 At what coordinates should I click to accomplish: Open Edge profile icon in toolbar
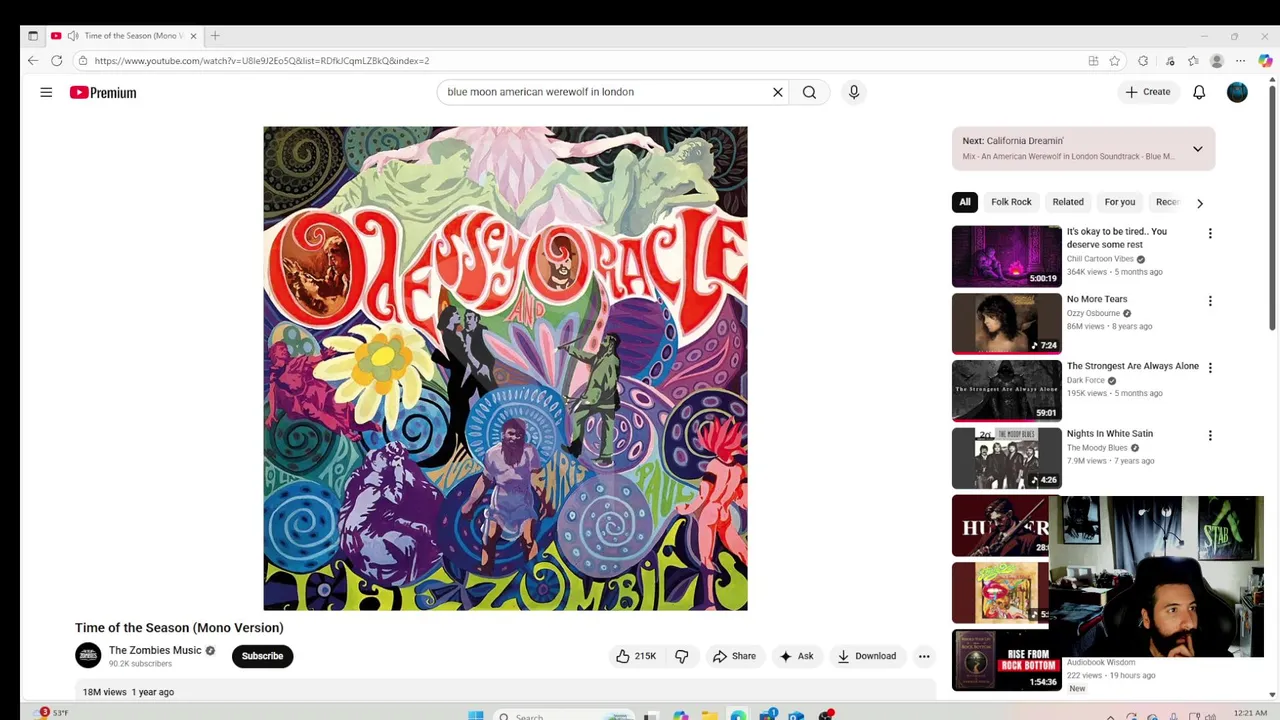click(x=1217, y=61)
